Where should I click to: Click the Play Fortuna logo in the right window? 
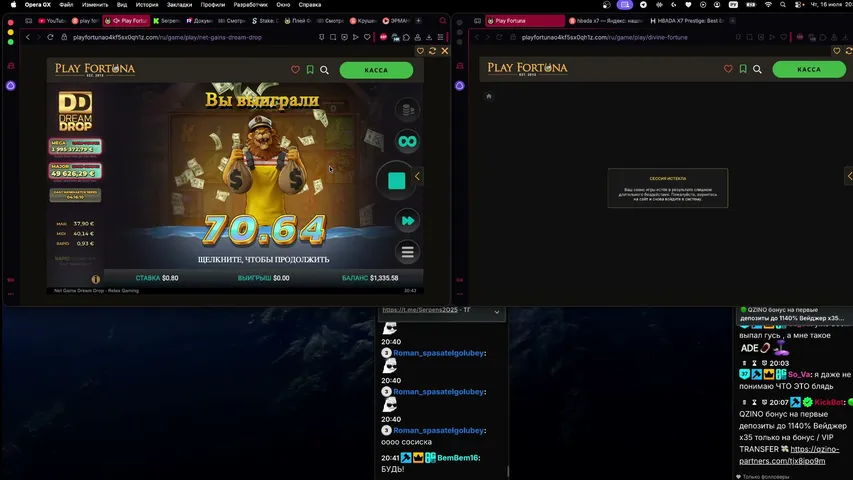click(528, 69)
